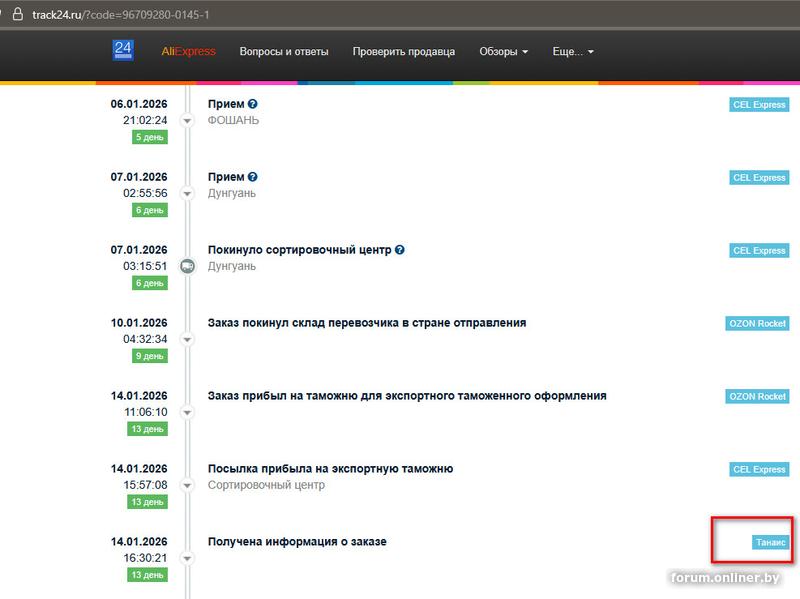
Task: Click the address bar URL track24.ru
Action: click(x=120, y=14)
